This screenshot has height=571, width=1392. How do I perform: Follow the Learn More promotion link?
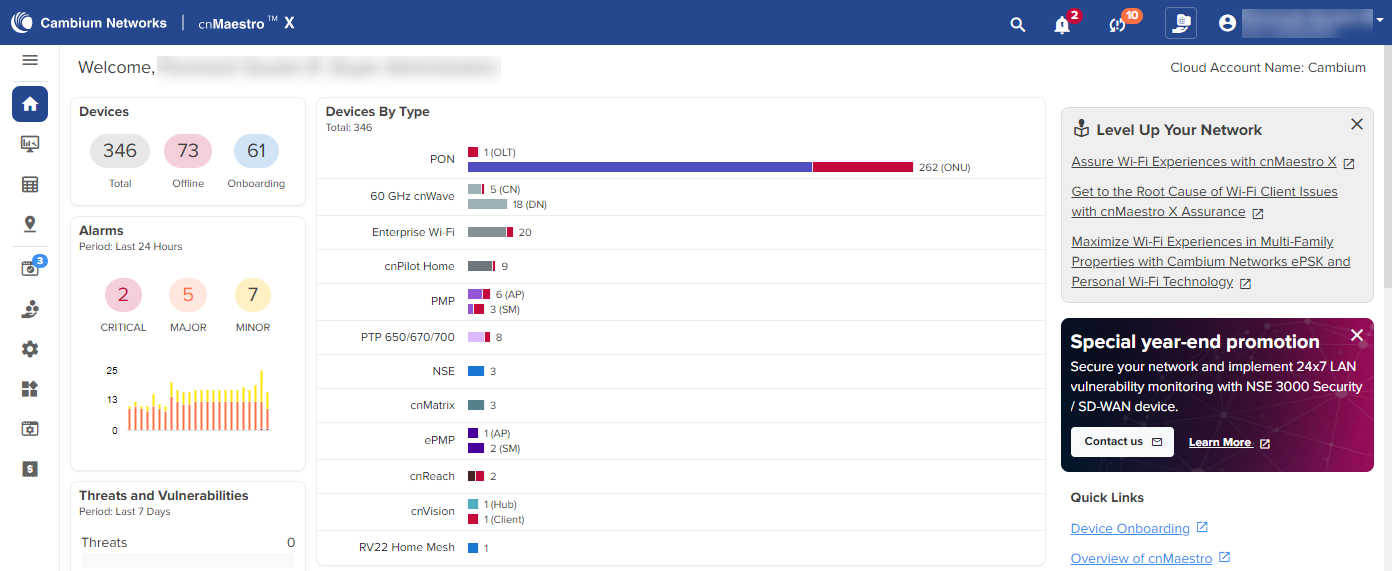1220,443
